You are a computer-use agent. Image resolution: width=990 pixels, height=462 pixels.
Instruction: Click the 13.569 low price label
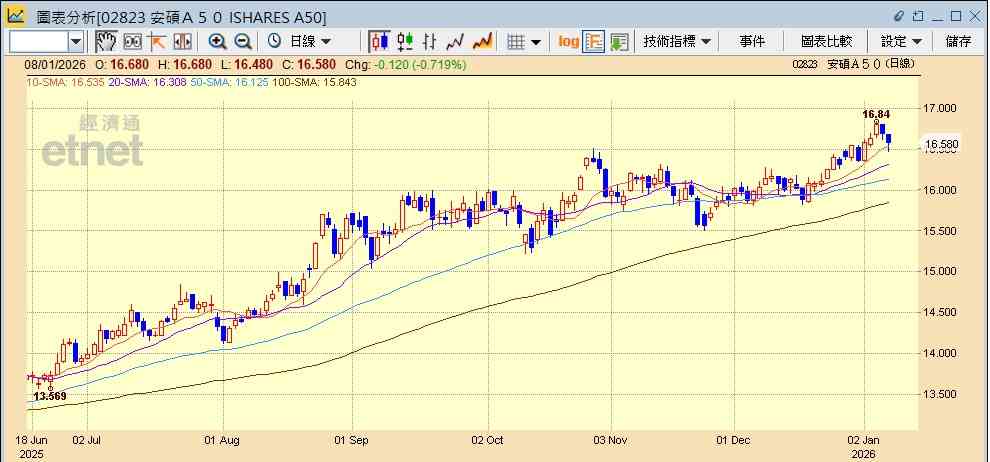point(50,396)
